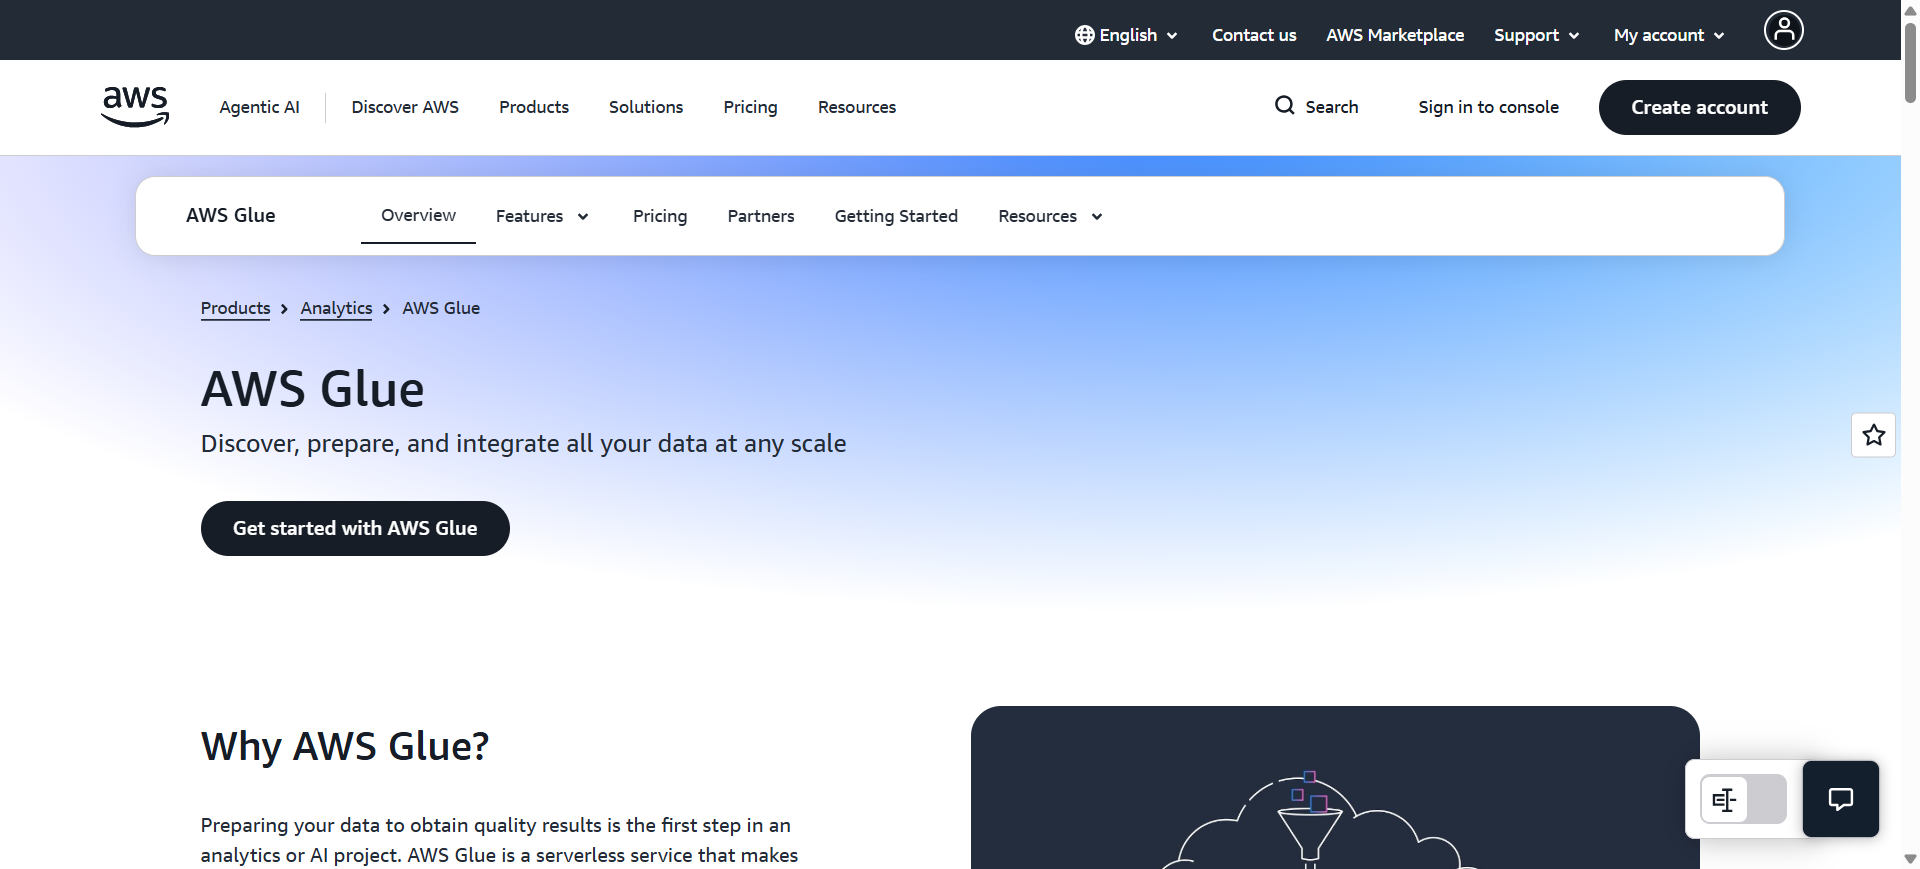Switch to the Getting Started tab

(x=896, y=216)
